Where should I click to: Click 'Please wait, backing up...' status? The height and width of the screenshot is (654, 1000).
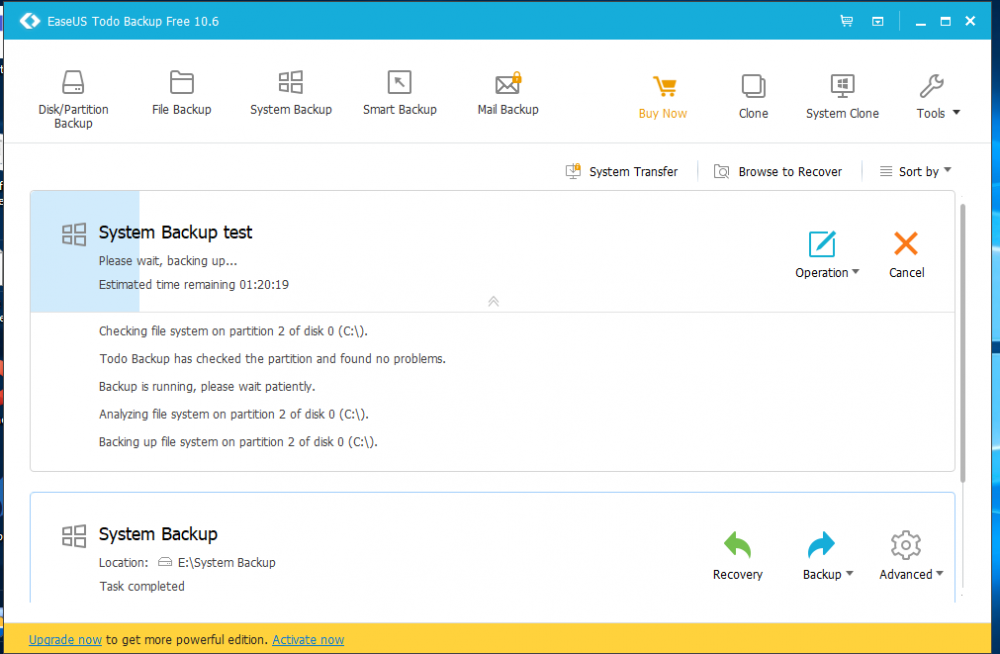pyautogui.click(x=168, y=260)
